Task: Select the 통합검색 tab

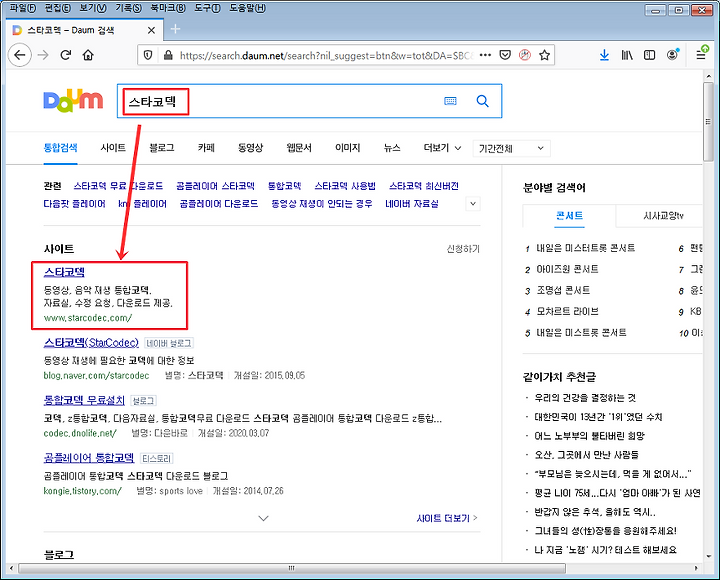Action: point(60,148)
